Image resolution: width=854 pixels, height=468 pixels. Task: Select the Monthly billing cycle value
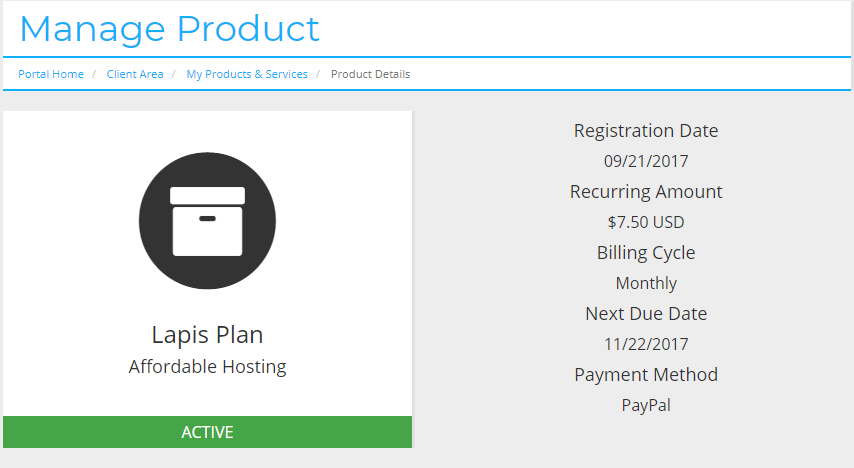point(646,283)
